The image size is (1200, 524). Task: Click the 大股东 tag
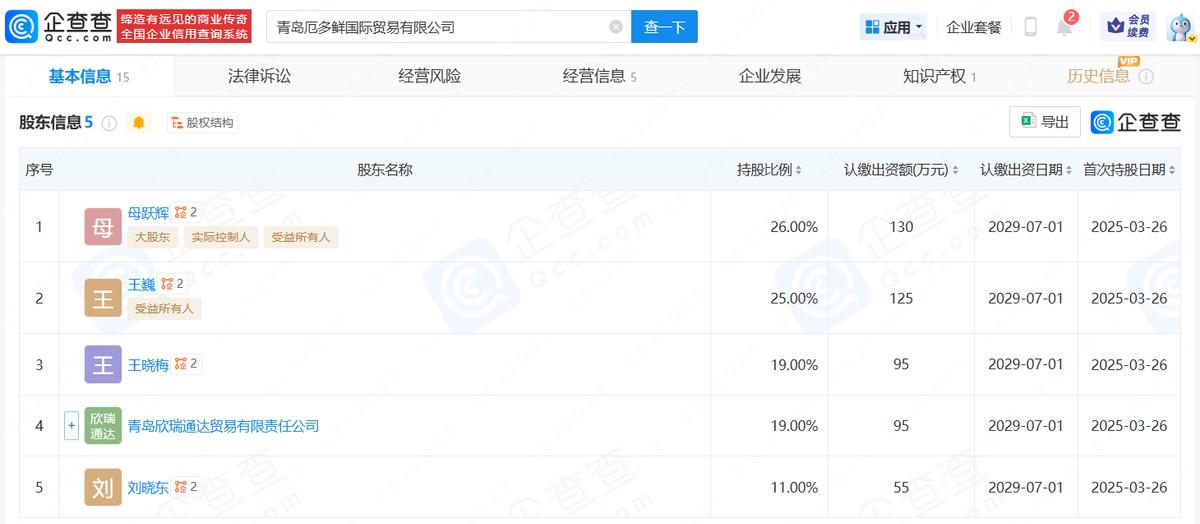[x=153, y=238]
